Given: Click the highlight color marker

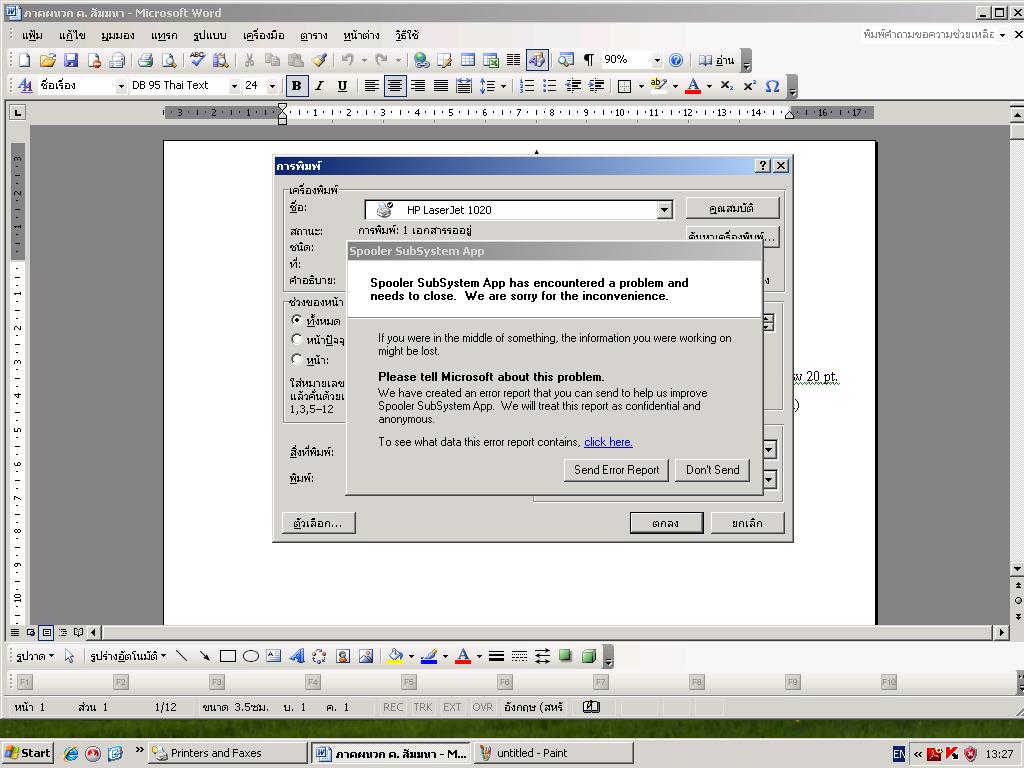Looking at the screenshot, I should coord(658,86).
